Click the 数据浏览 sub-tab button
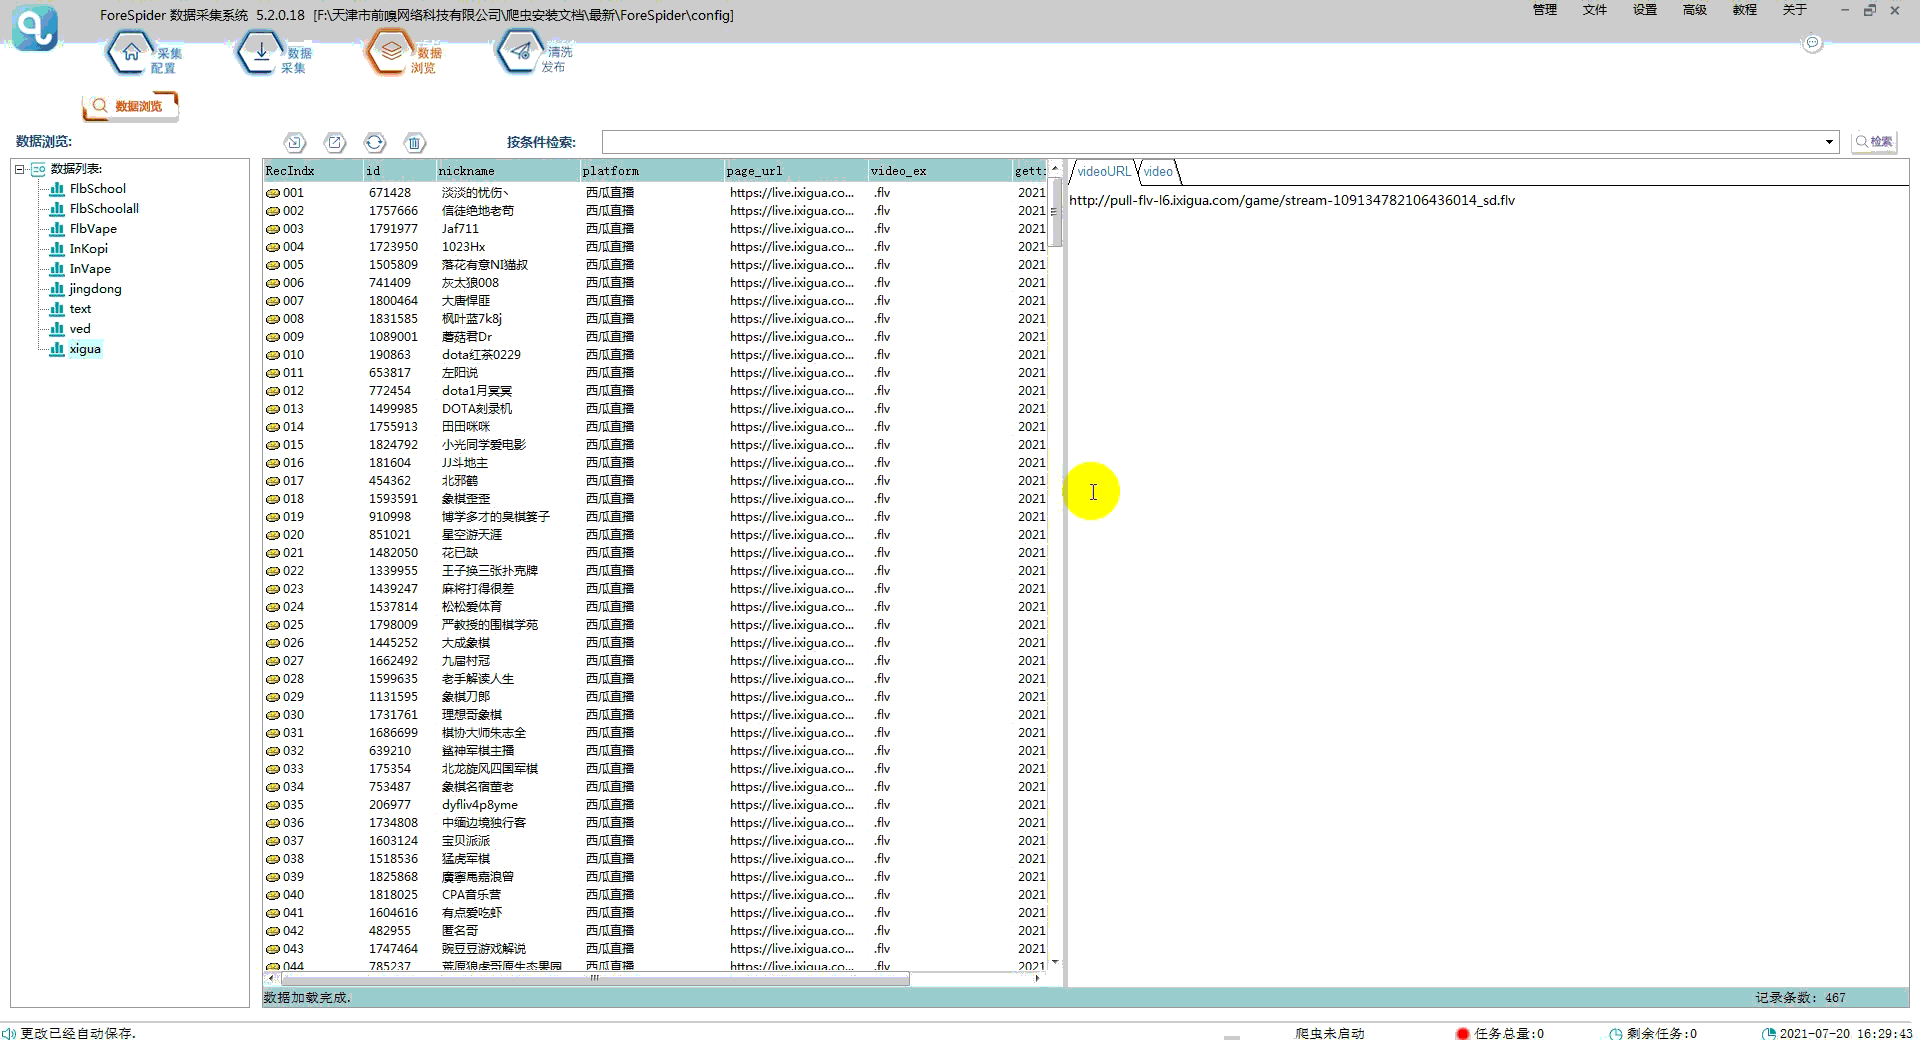The image size is (1920, 1040). (130, 106)
